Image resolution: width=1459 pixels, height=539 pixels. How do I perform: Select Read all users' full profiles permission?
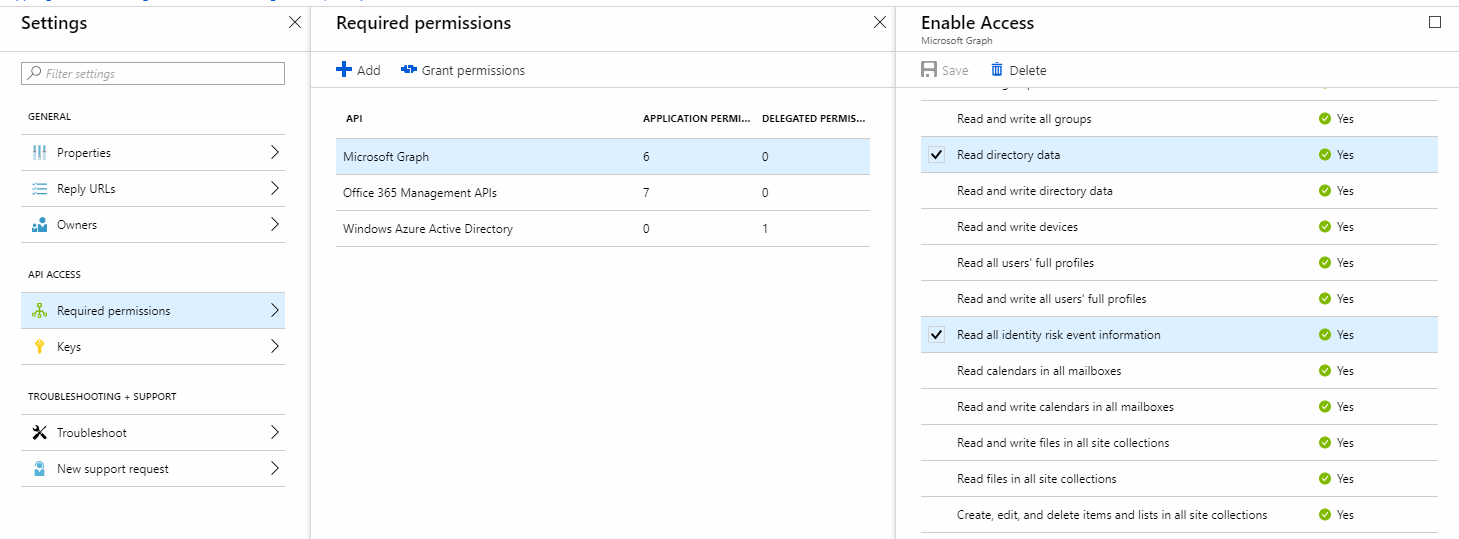coord(1179,263)
